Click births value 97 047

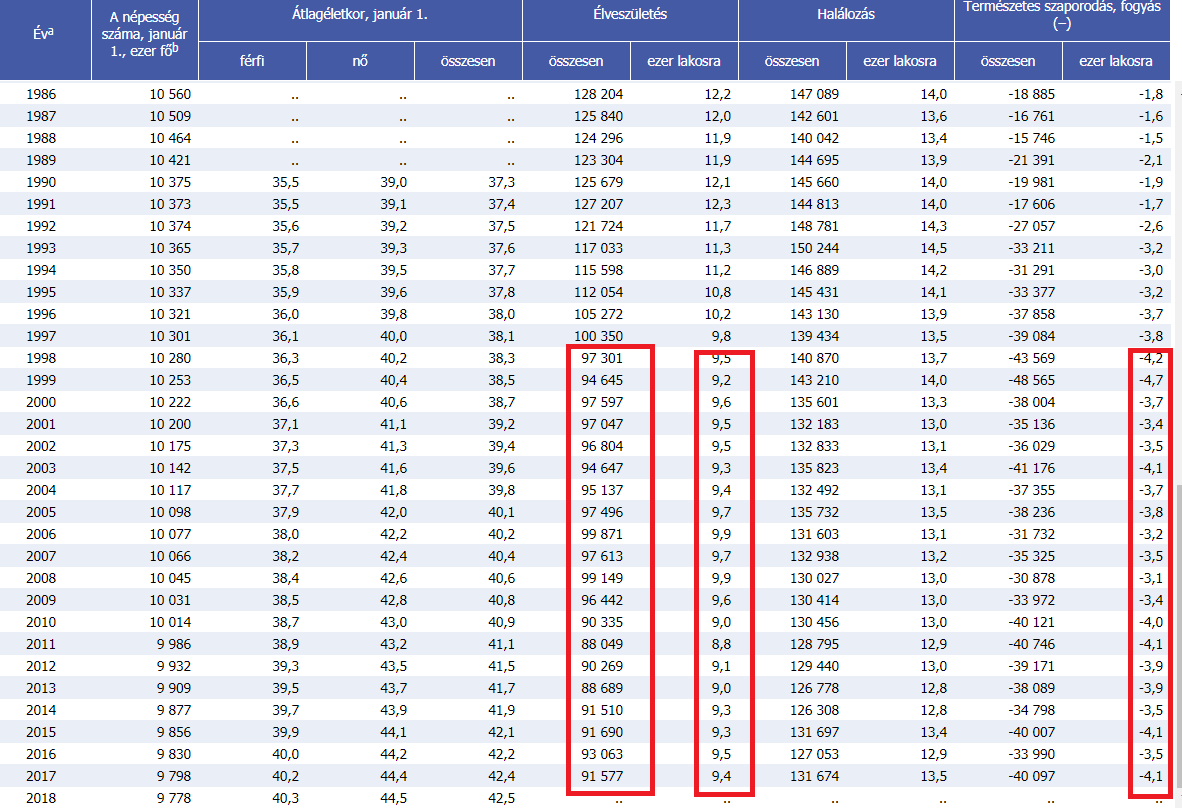[602, 424]
